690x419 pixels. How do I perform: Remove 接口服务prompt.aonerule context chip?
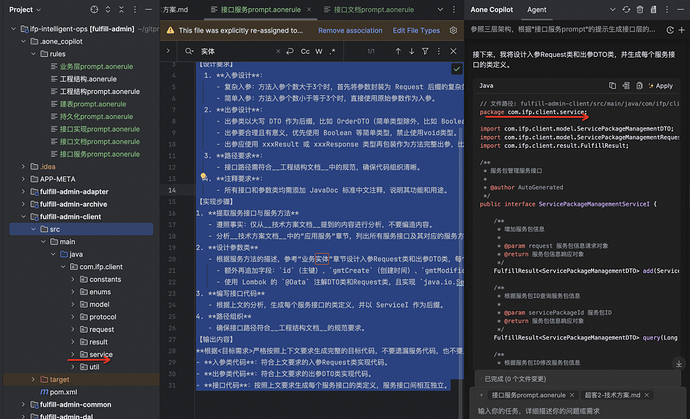coord(572,395)
